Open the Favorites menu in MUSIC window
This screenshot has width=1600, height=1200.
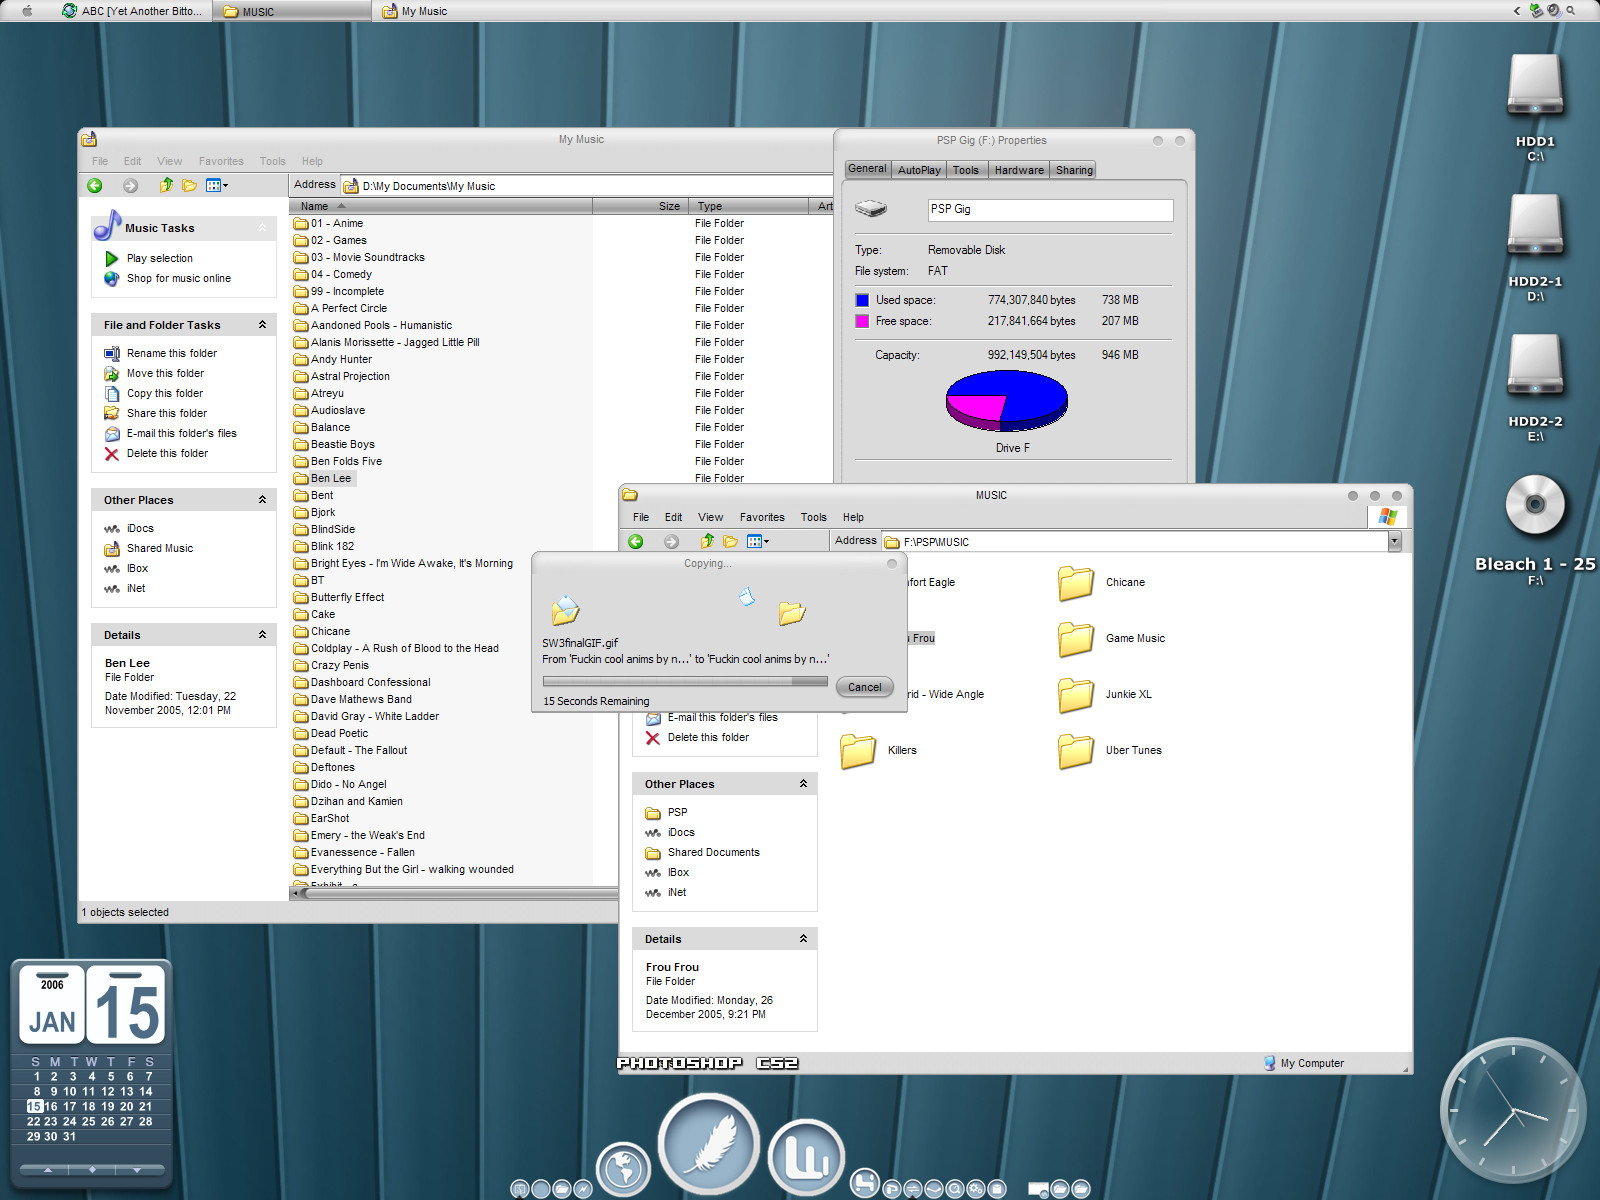click(762, 517)
